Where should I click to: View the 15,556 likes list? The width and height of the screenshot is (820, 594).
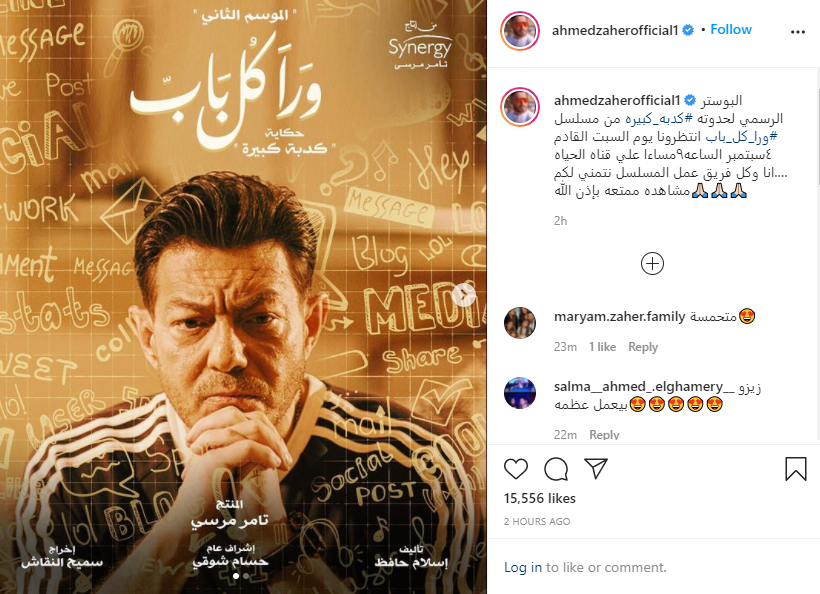[x=540, y=498]
